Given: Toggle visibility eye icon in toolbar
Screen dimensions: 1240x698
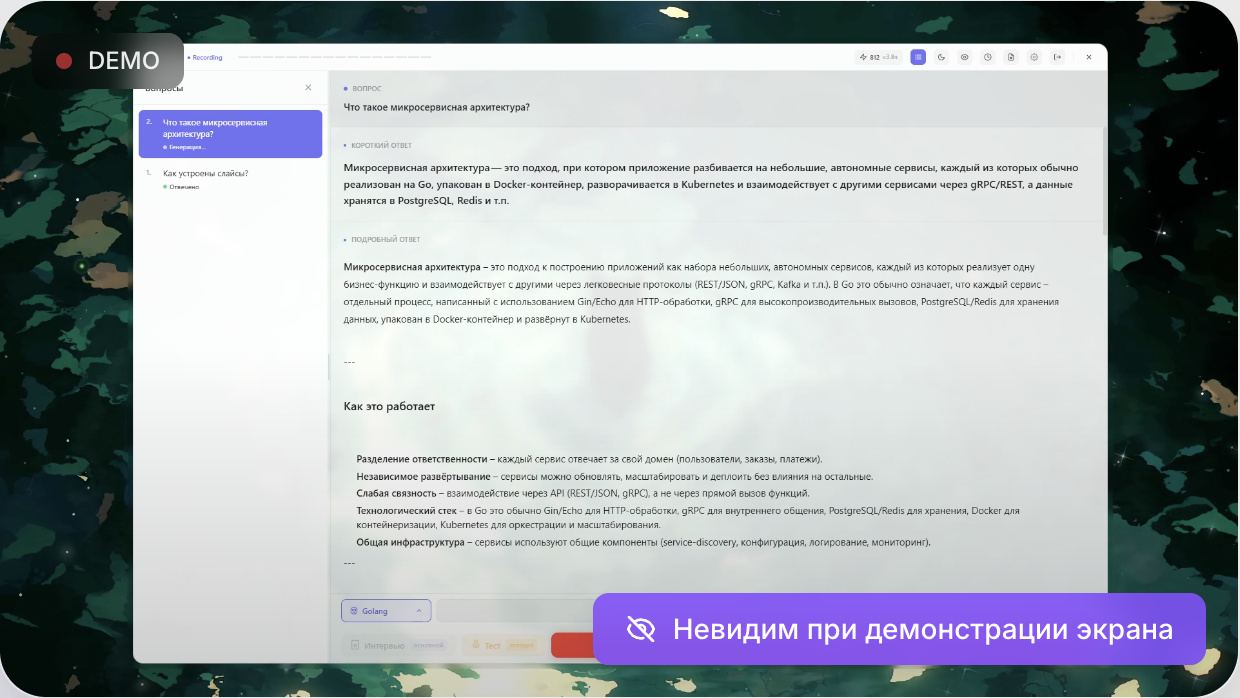Looking at the screenshot, I should tap(965, 57).
